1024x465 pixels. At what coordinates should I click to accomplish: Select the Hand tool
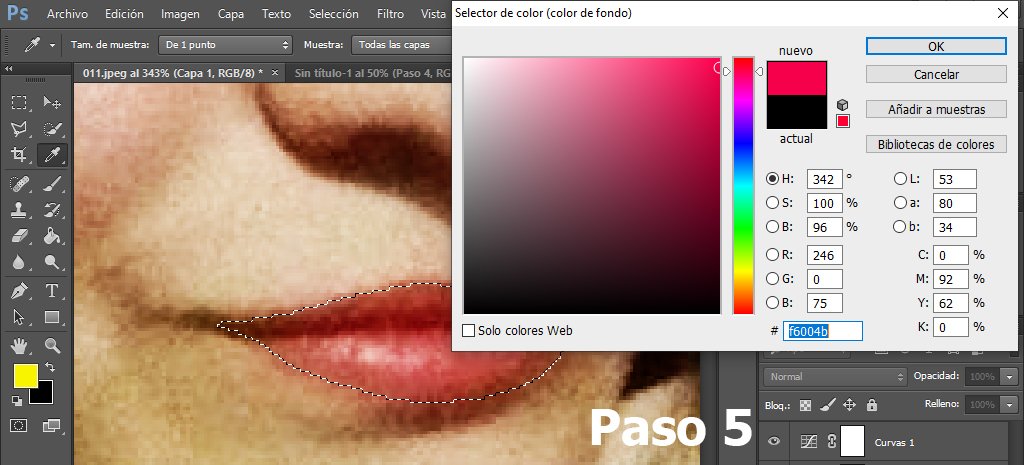point(19,345)
